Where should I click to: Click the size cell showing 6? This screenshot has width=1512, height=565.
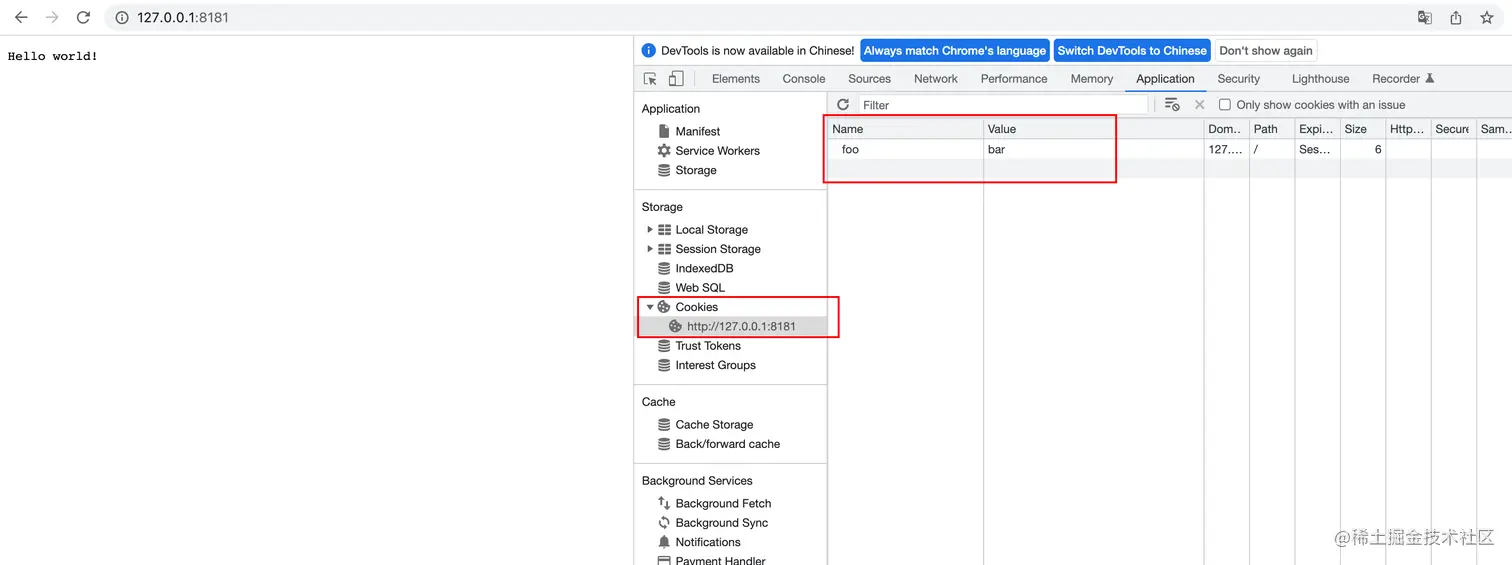pyautogui.click(x=1363, y=149)
